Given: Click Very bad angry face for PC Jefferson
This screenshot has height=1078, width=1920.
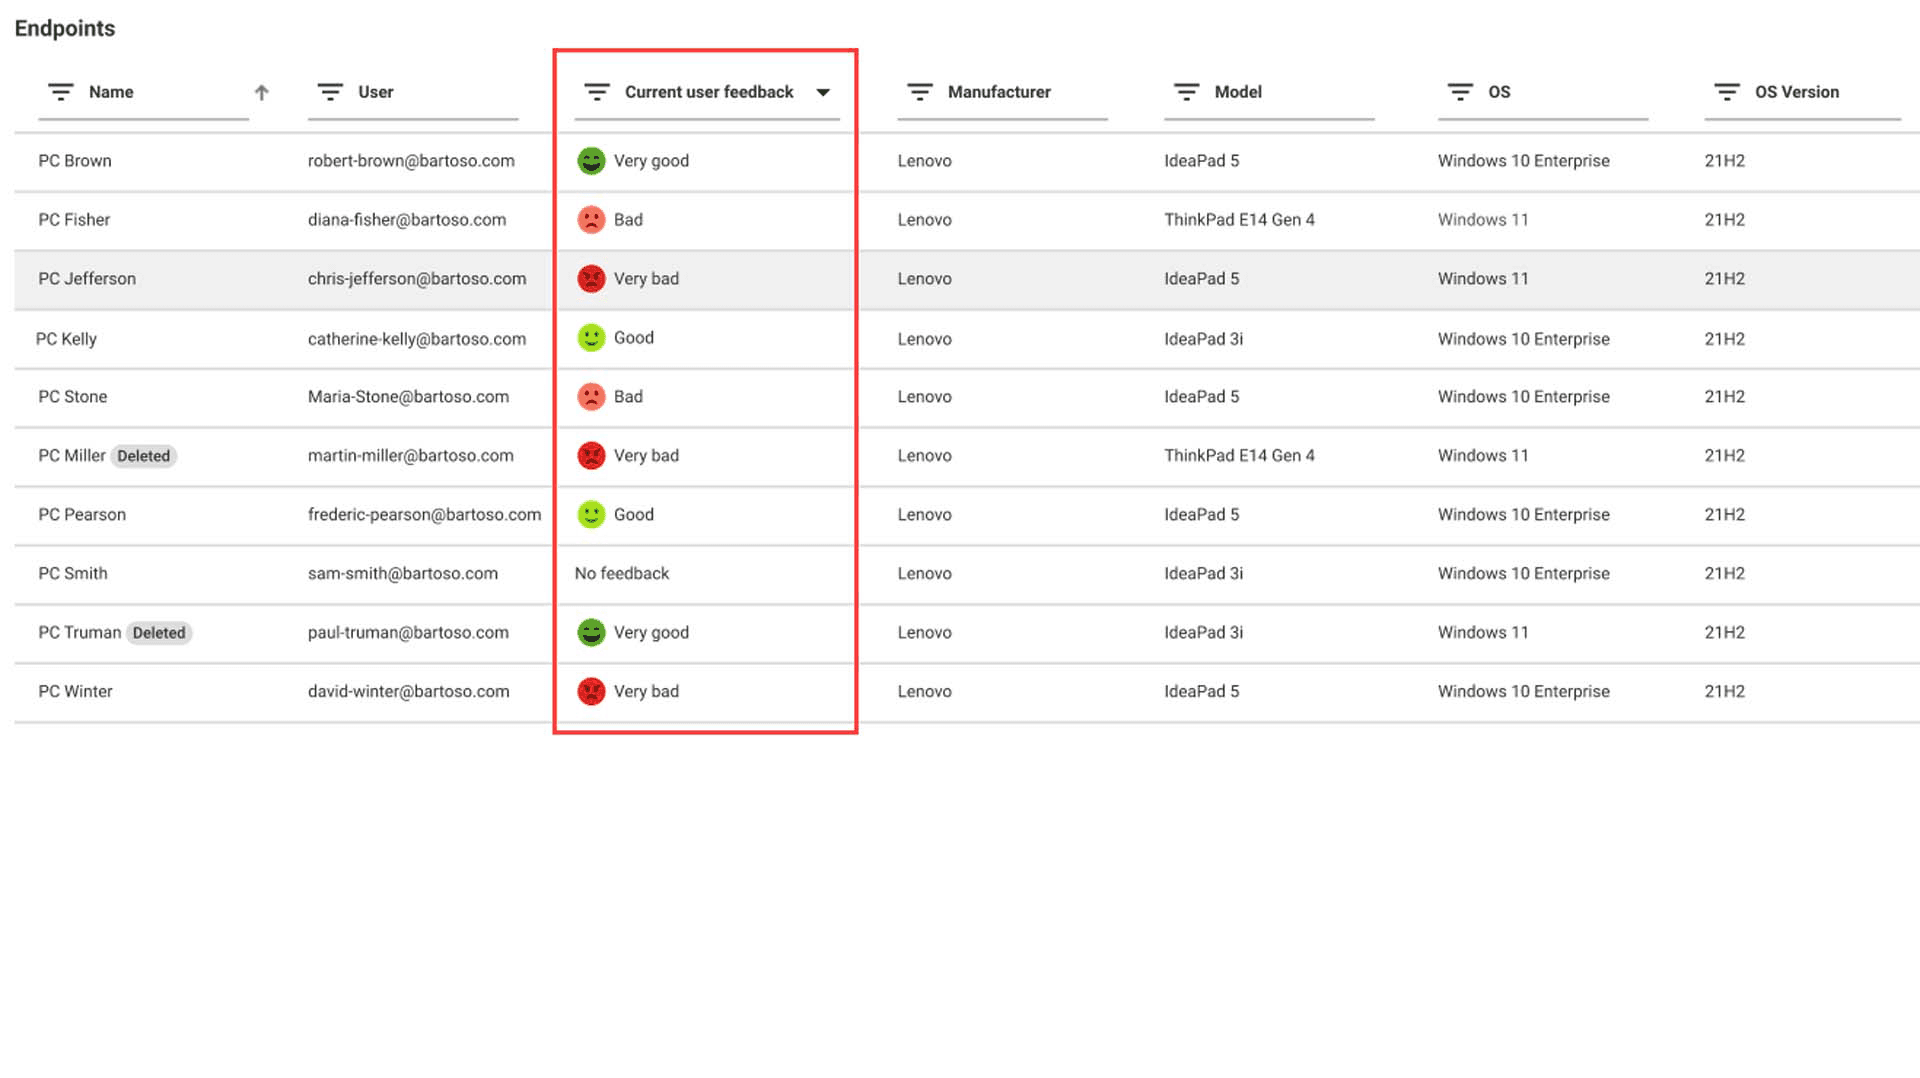Looking at the screenshot, I should (x=592, y=279).
